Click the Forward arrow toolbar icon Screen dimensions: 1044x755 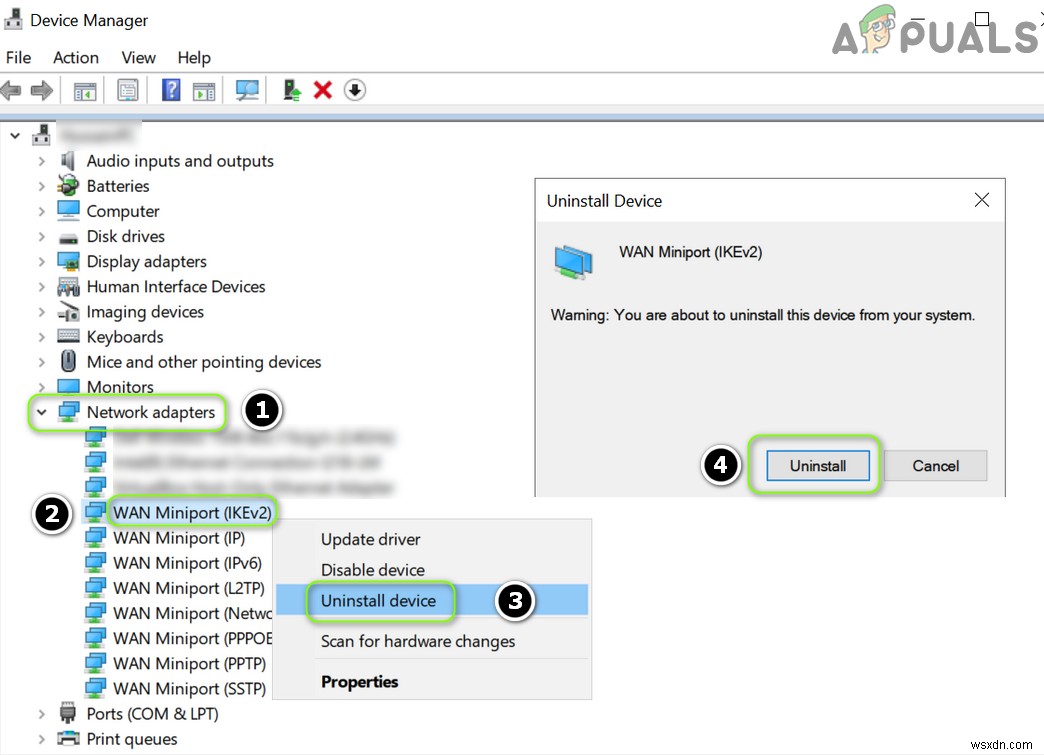pyautogui.click(x=41, y=90)
